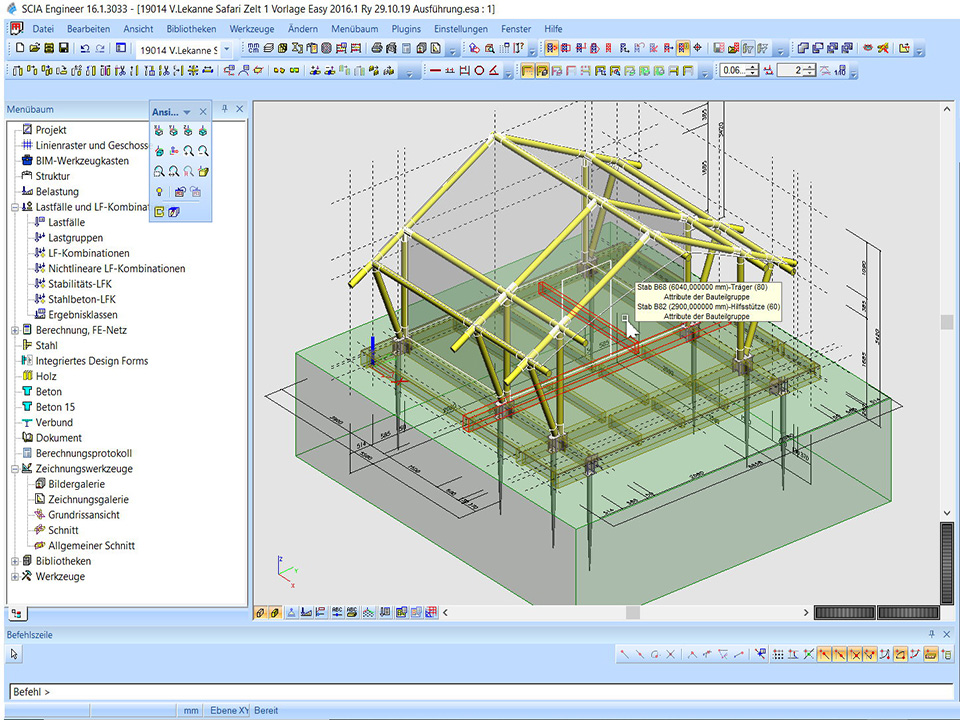Pin the Menübaum panel
The height and width of the screenshot is (720, 960).
[x=225, y=109]
